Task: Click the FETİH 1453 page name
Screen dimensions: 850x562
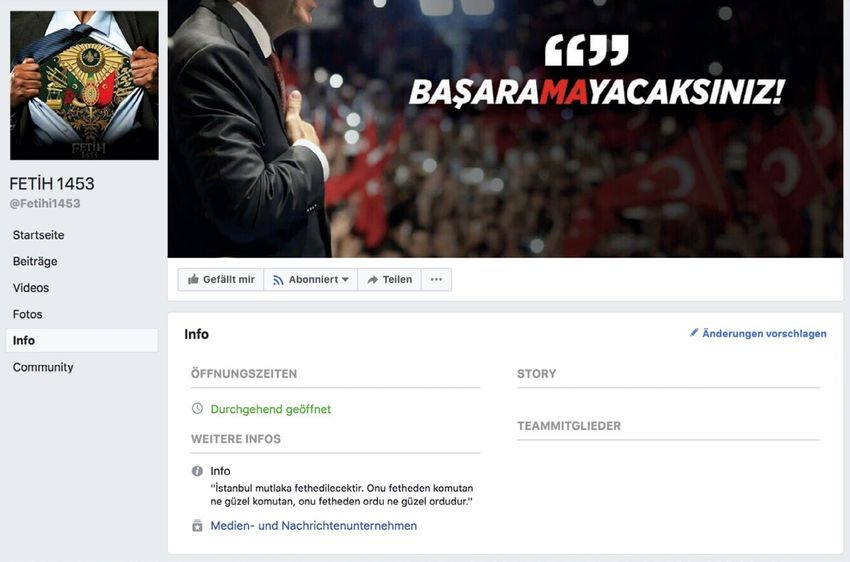Action: pyautogui.click(x=51, y=184)
